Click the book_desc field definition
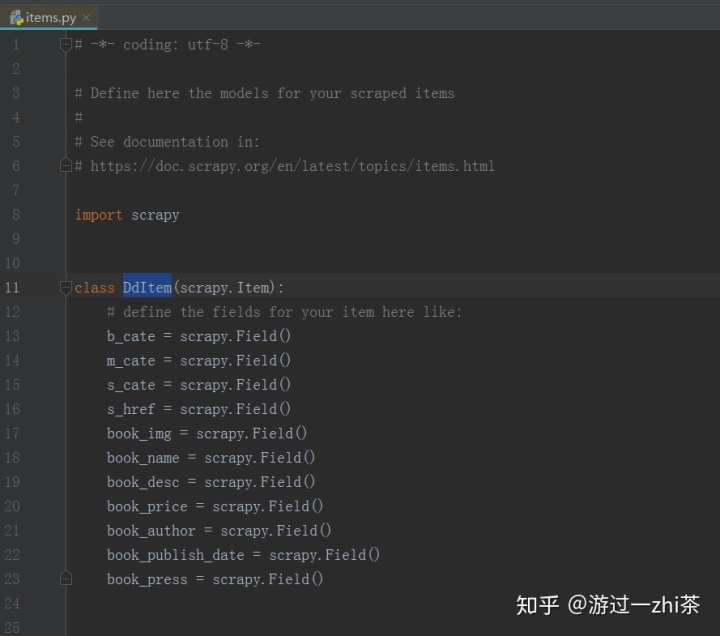The width and height of the screenshot is (720, 636). pyautogui.click(x=211, y=482)
